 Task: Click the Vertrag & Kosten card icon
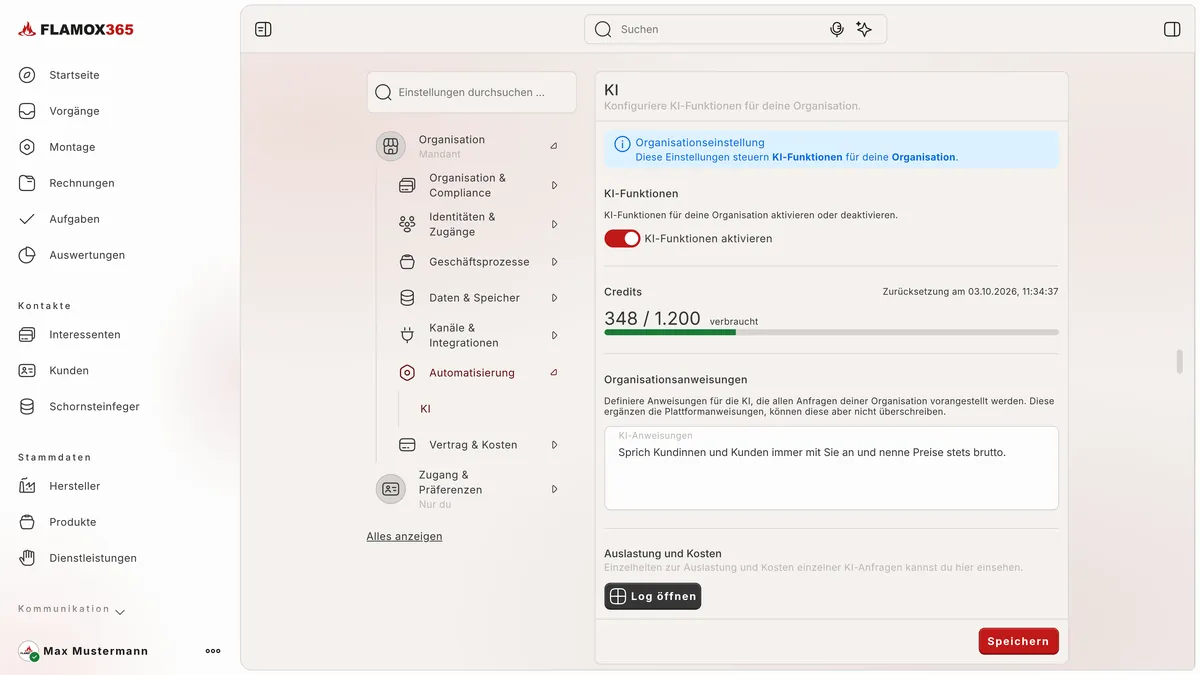point(407,445)
